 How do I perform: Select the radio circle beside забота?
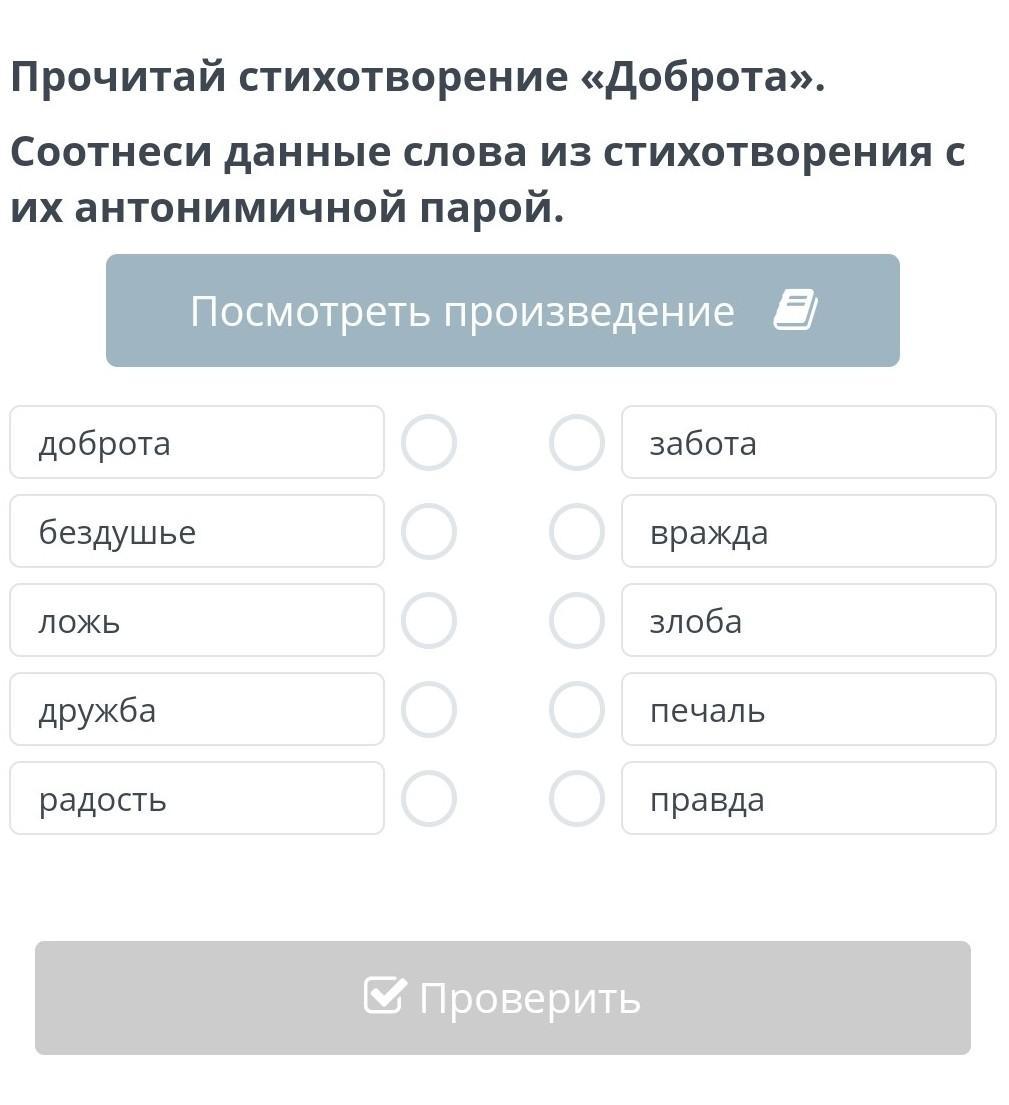576,443
